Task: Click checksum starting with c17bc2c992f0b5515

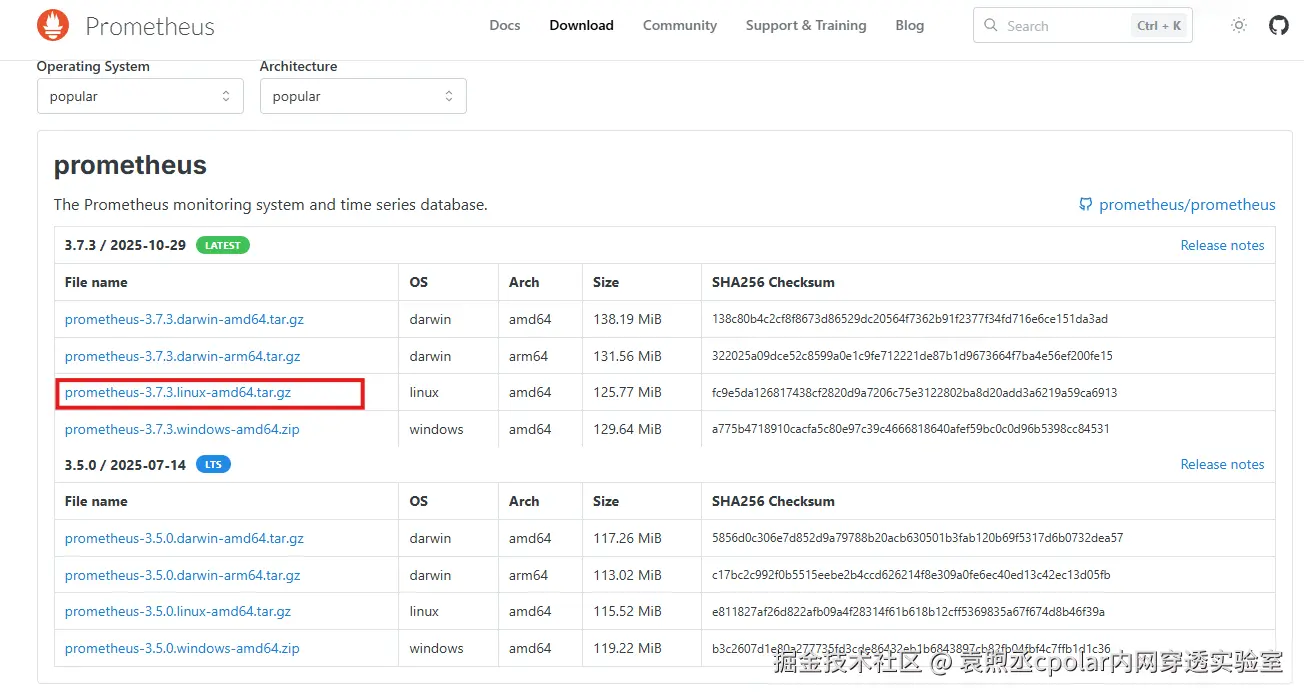Action: pyautogui.click(x=911, y=575)
